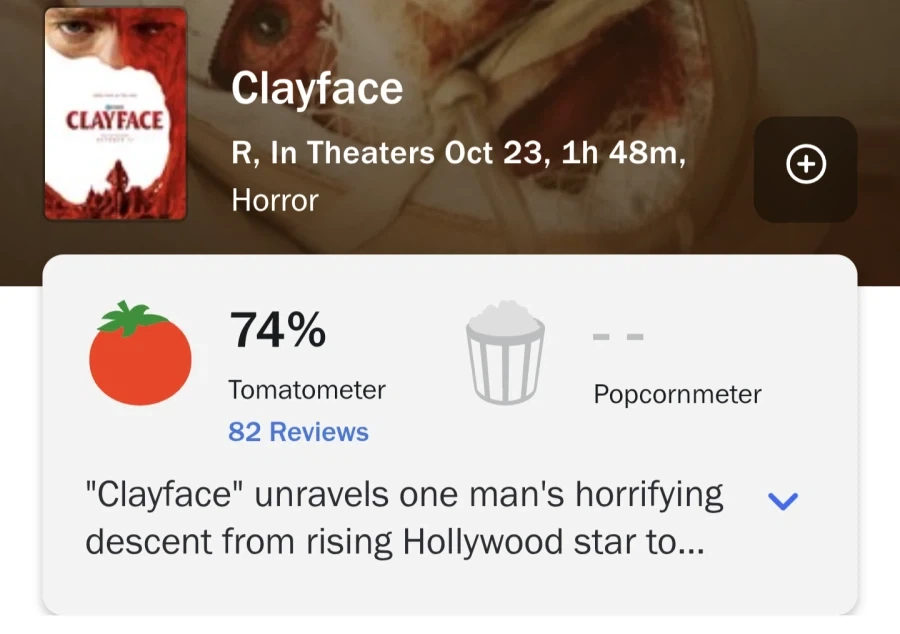Select the Tomatometer label

[x=307, y=390]
